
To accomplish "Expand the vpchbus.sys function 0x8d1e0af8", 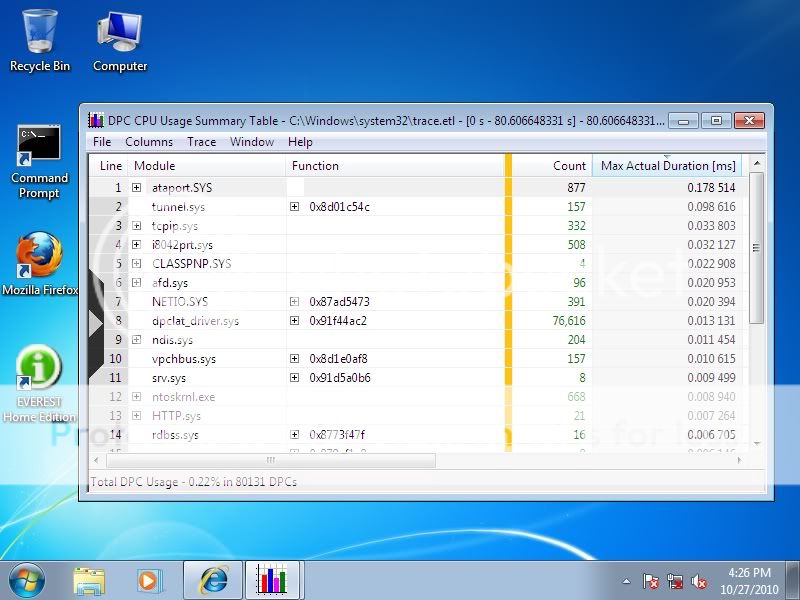I will [x=294, y=359].
